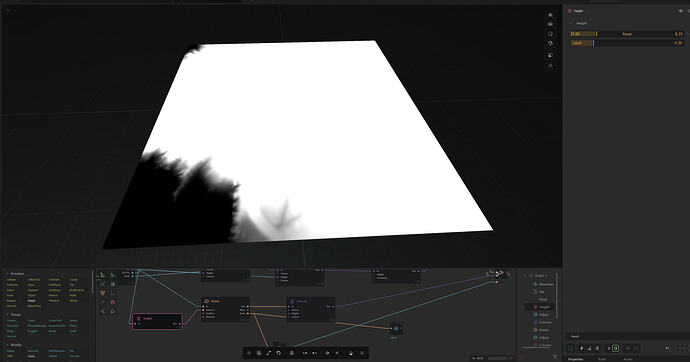Pick the Cellular primitive node
Screen dimensions: 690x362
point(11,280)
